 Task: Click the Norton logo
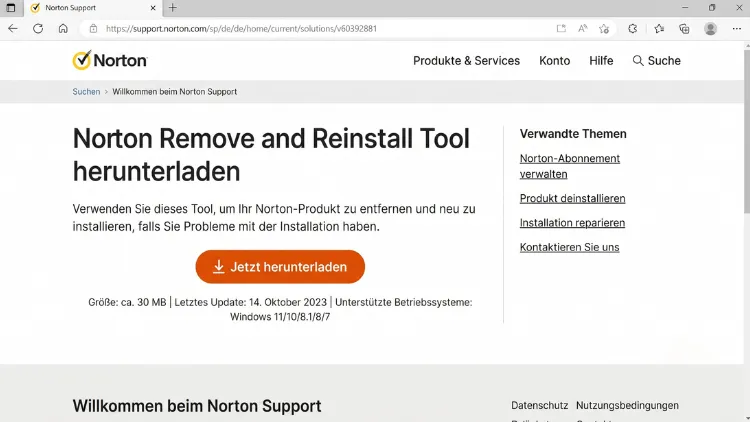click(x=110, y=60)
